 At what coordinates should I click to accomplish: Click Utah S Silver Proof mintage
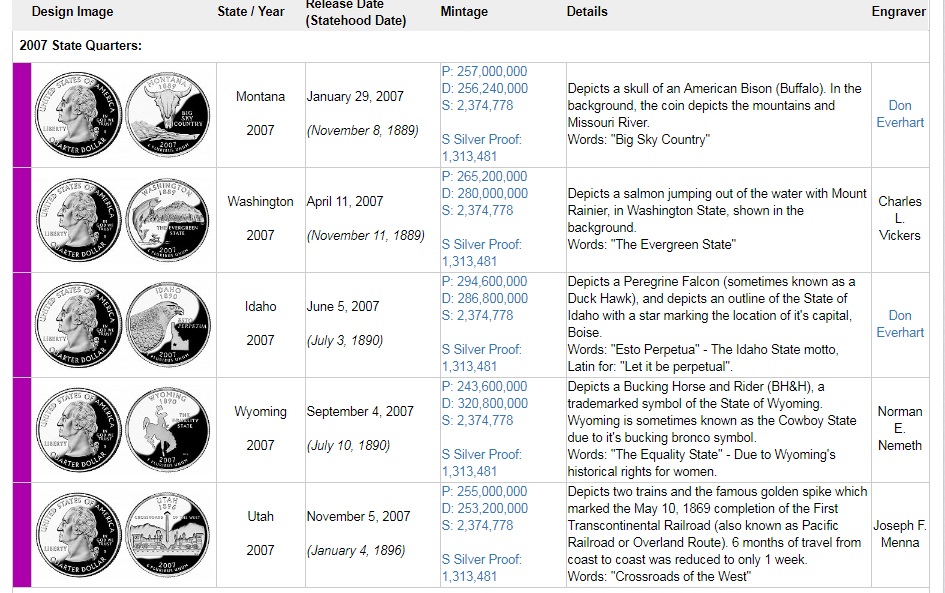pyautogui.click(x=482, y=567)
